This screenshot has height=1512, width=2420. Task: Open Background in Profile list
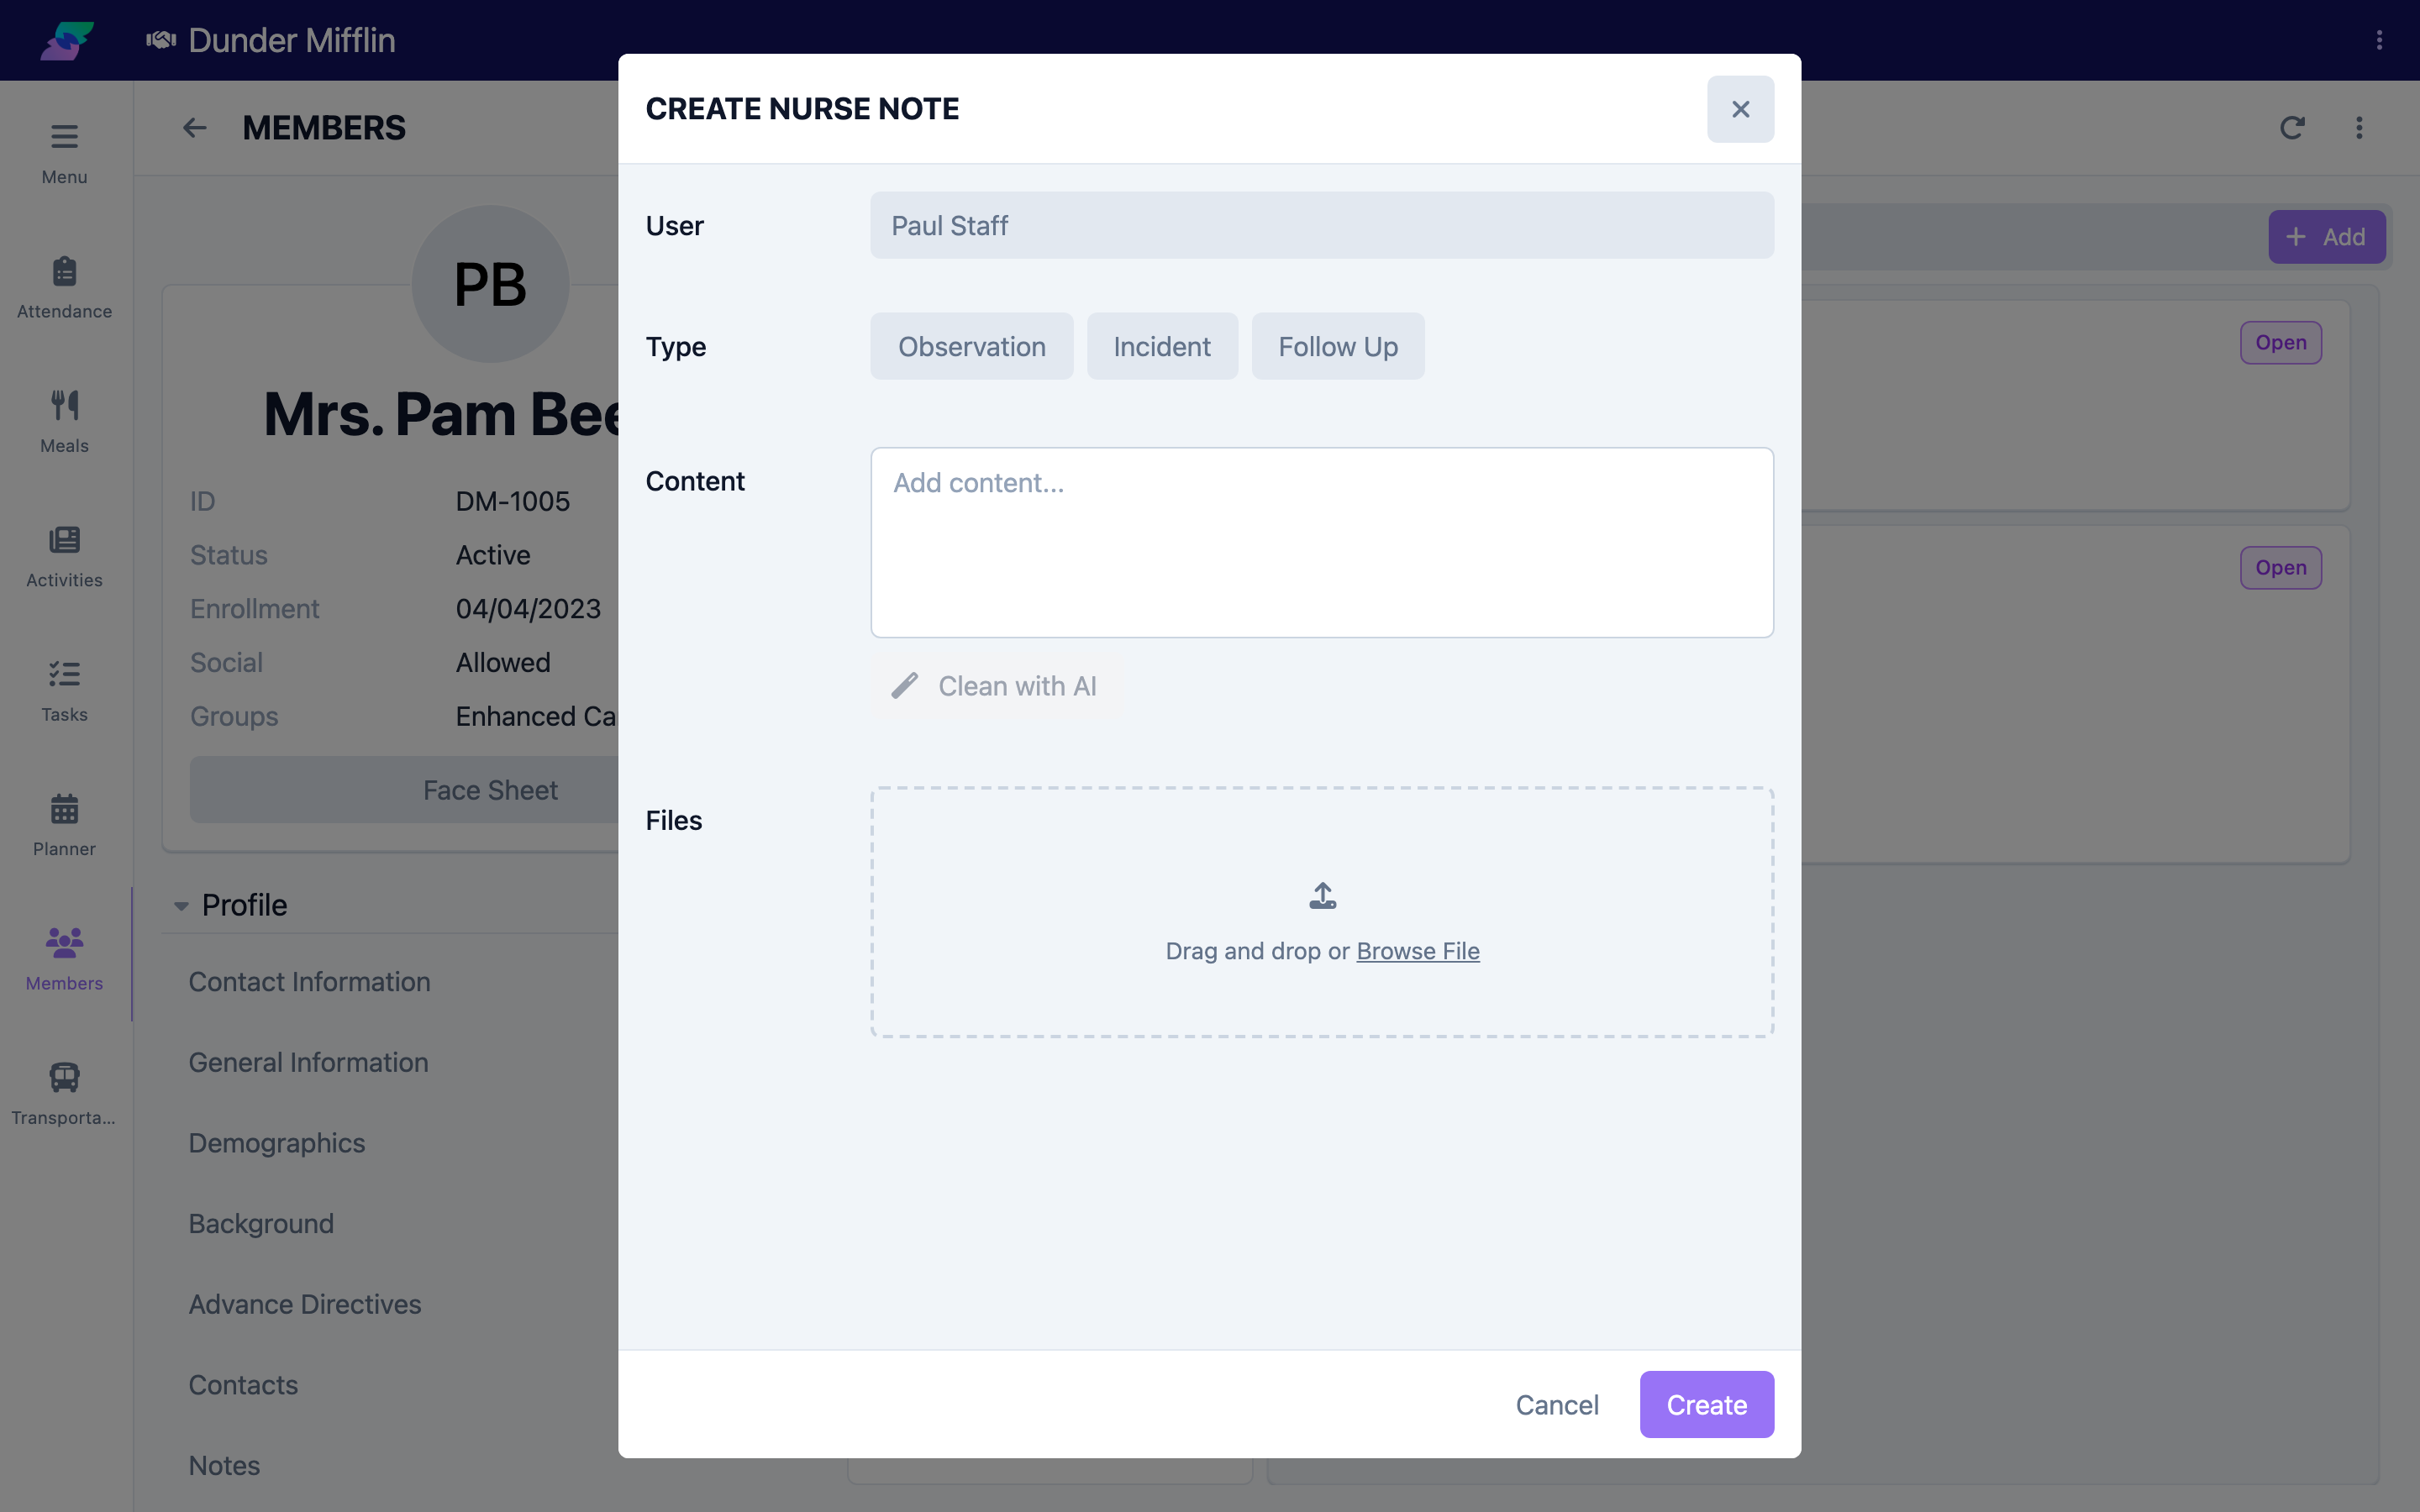pyautogui.click(x=261, y=1223)
